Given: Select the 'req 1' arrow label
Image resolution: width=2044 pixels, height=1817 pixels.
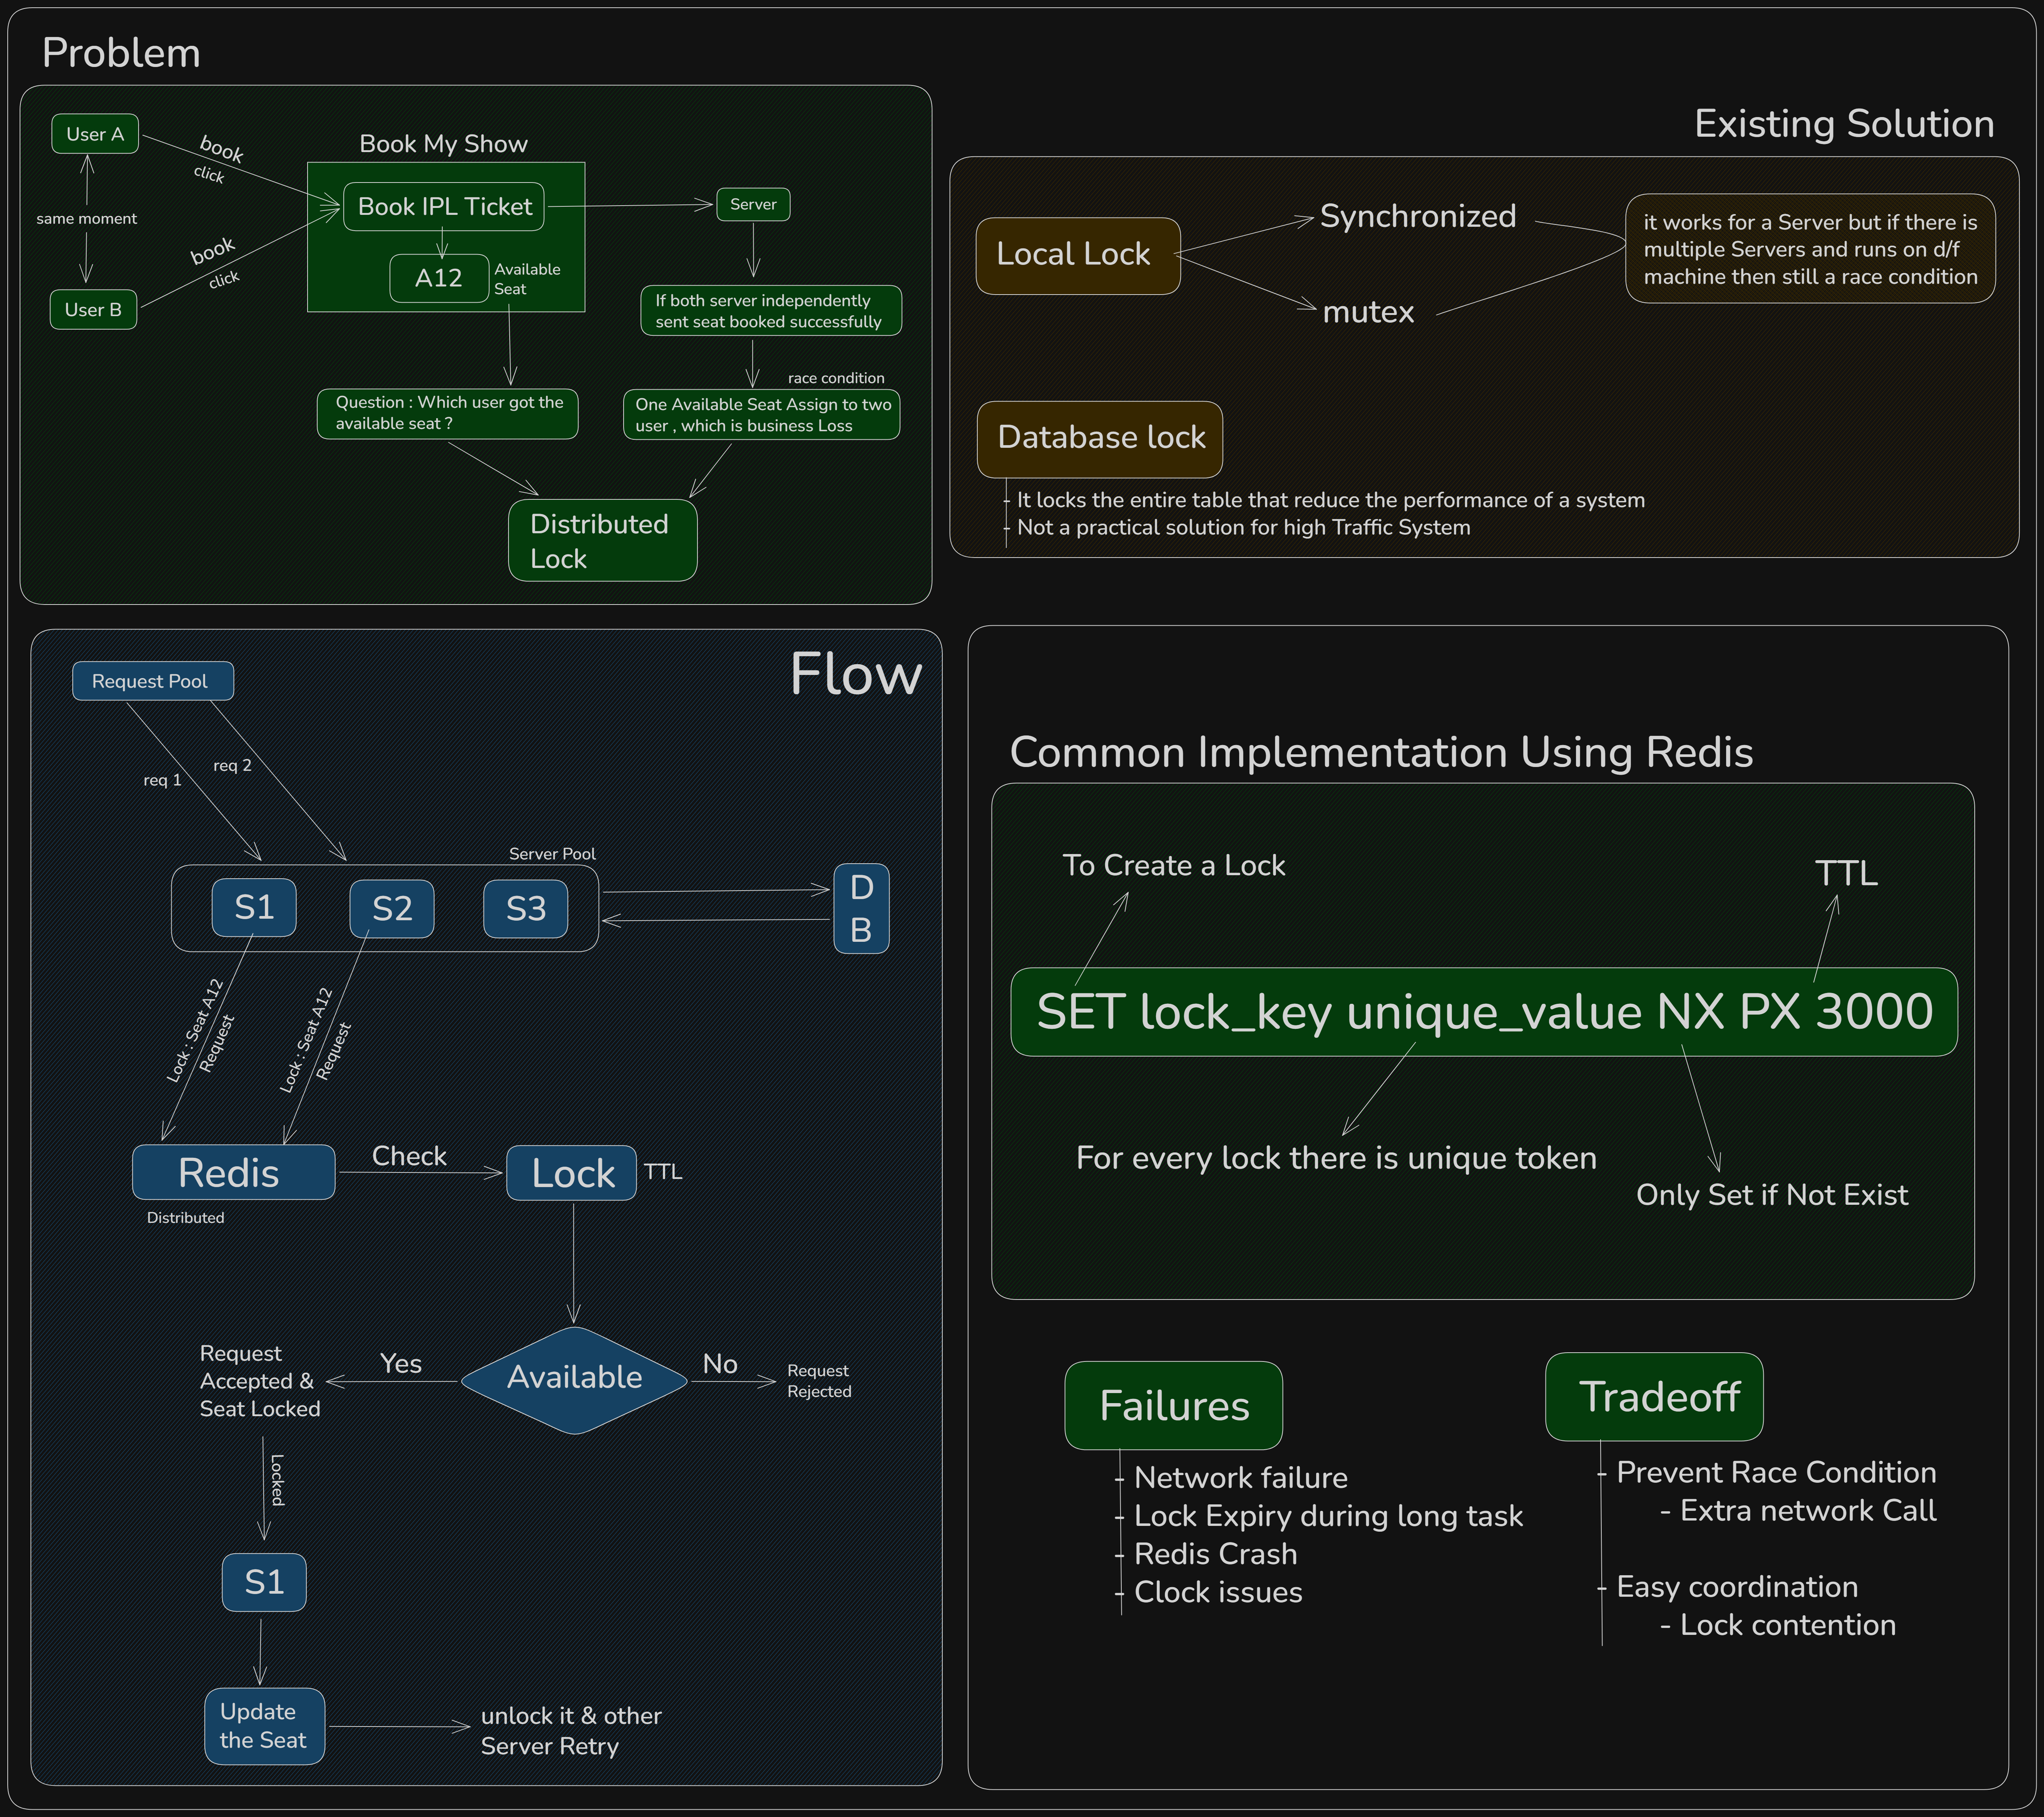Looking at the screenshot, I should tap(162, 780).
